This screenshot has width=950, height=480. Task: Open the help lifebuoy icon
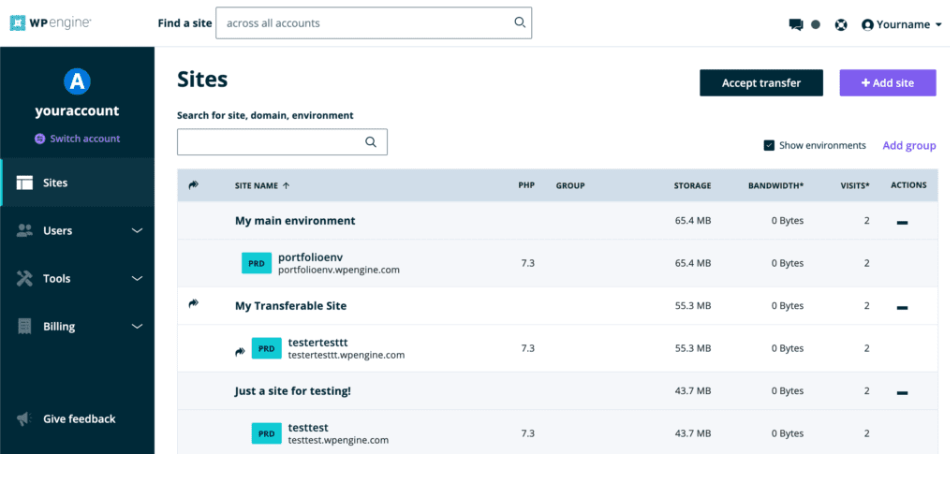point(841,25)
